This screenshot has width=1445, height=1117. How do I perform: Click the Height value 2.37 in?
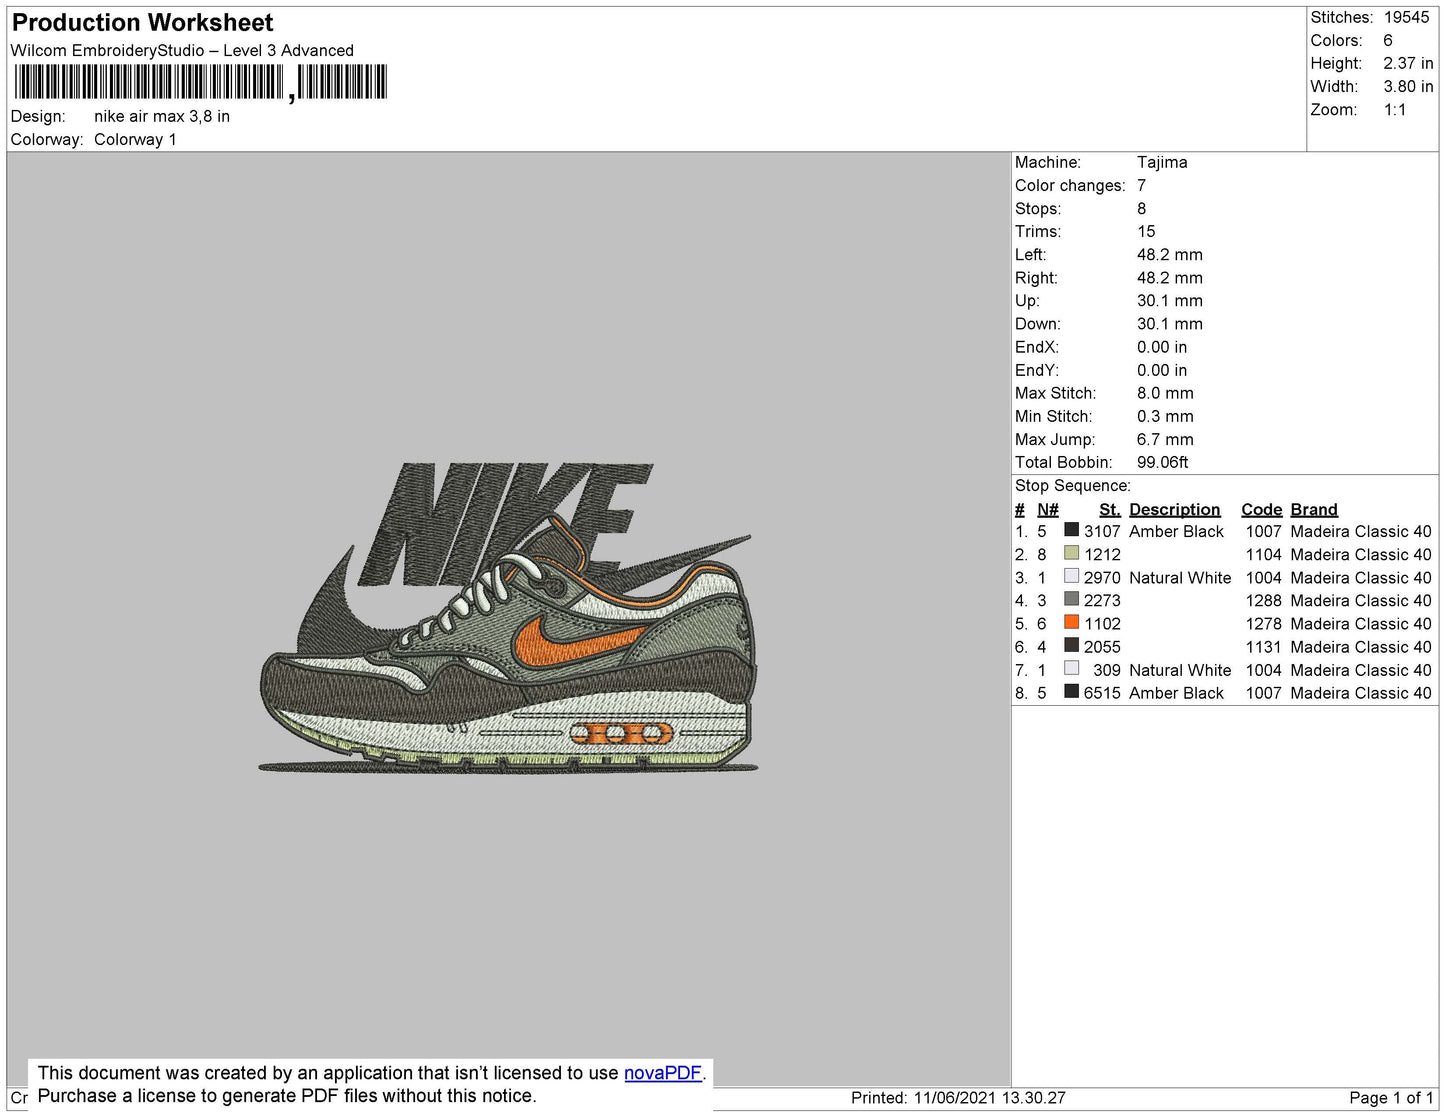coord(1408,63)
